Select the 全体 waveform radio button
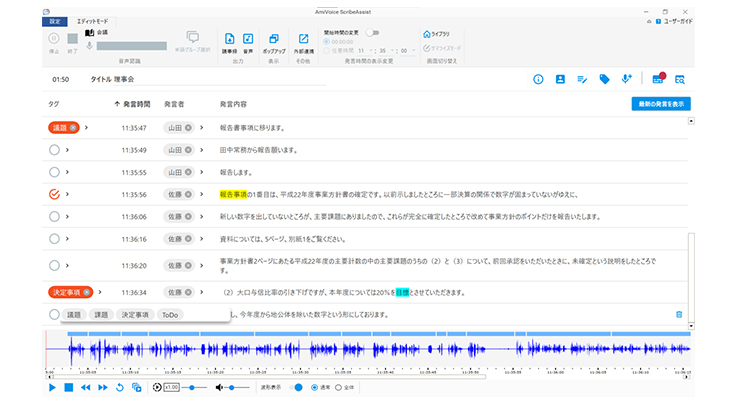The width and height of the screenshot is (750, 403). (x=337, y=387)
